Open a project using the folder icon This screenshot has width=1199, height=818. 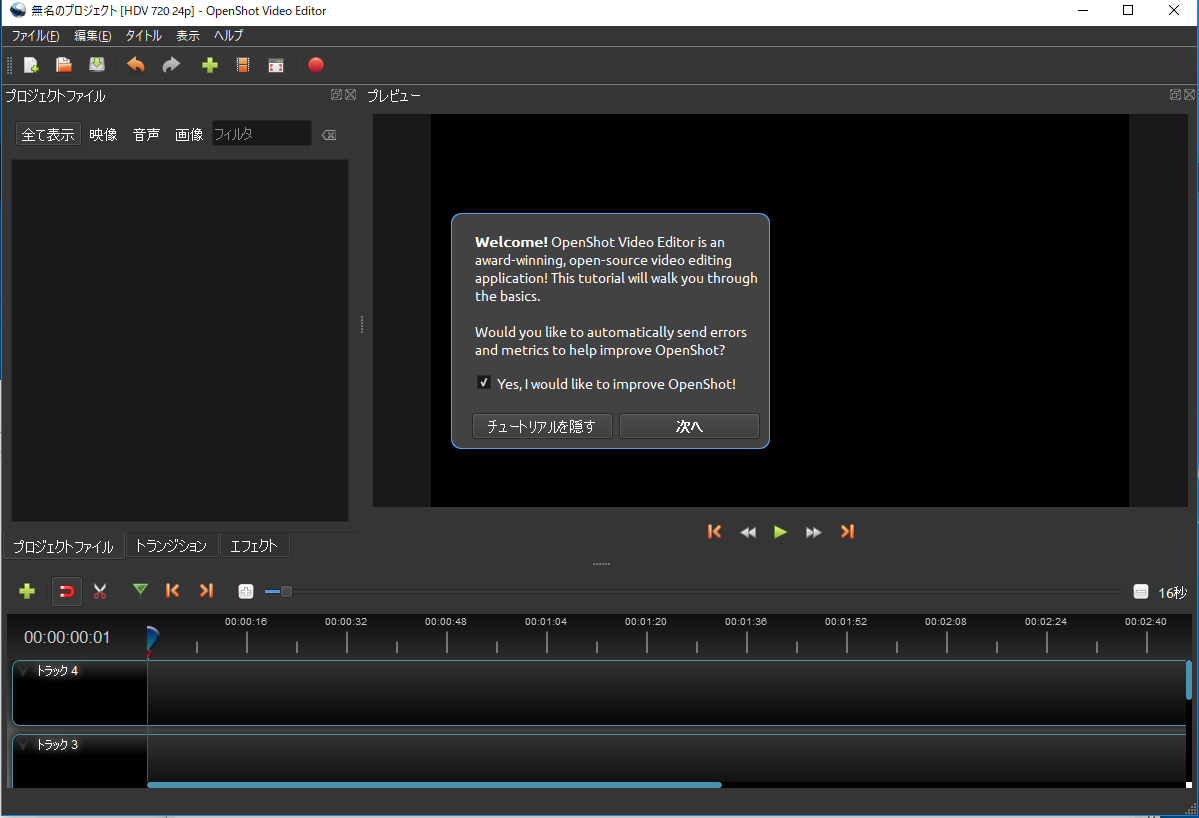(x=64, y=65)
